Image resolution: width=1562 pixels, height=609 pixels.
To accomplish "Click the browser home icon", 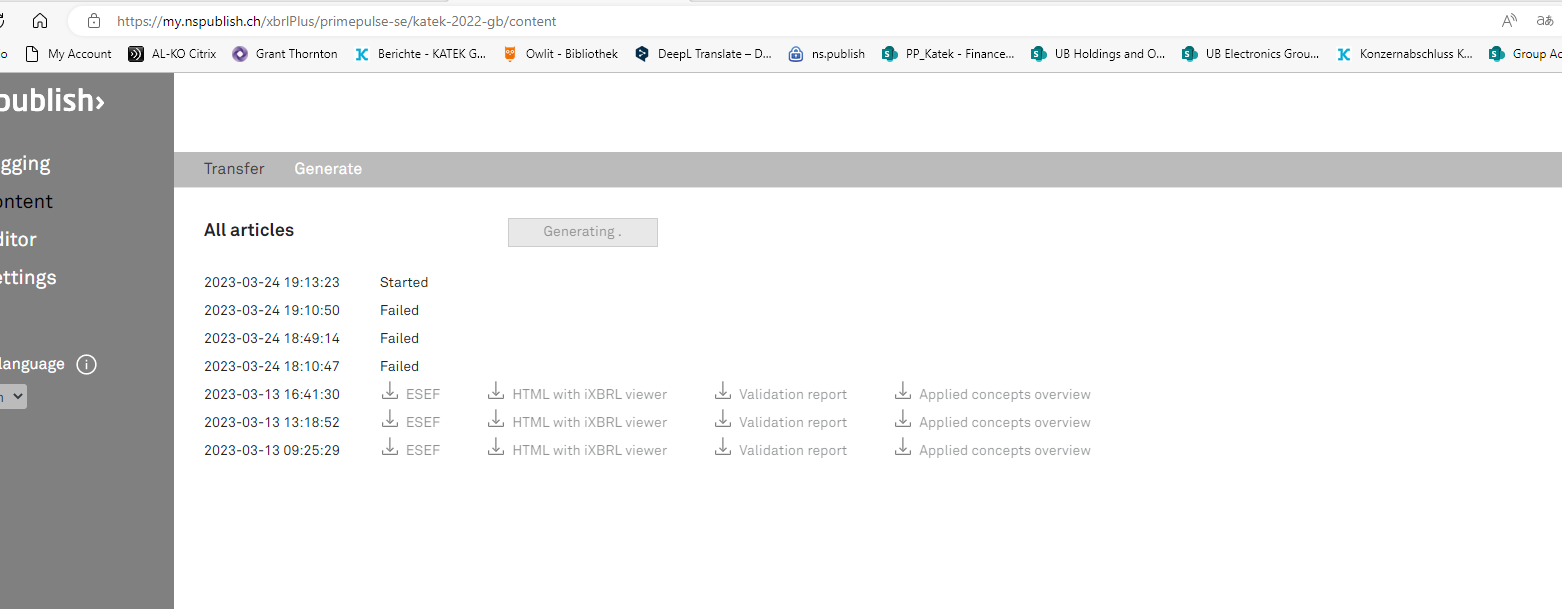I will pyautogui.click(x=40, y=21).
